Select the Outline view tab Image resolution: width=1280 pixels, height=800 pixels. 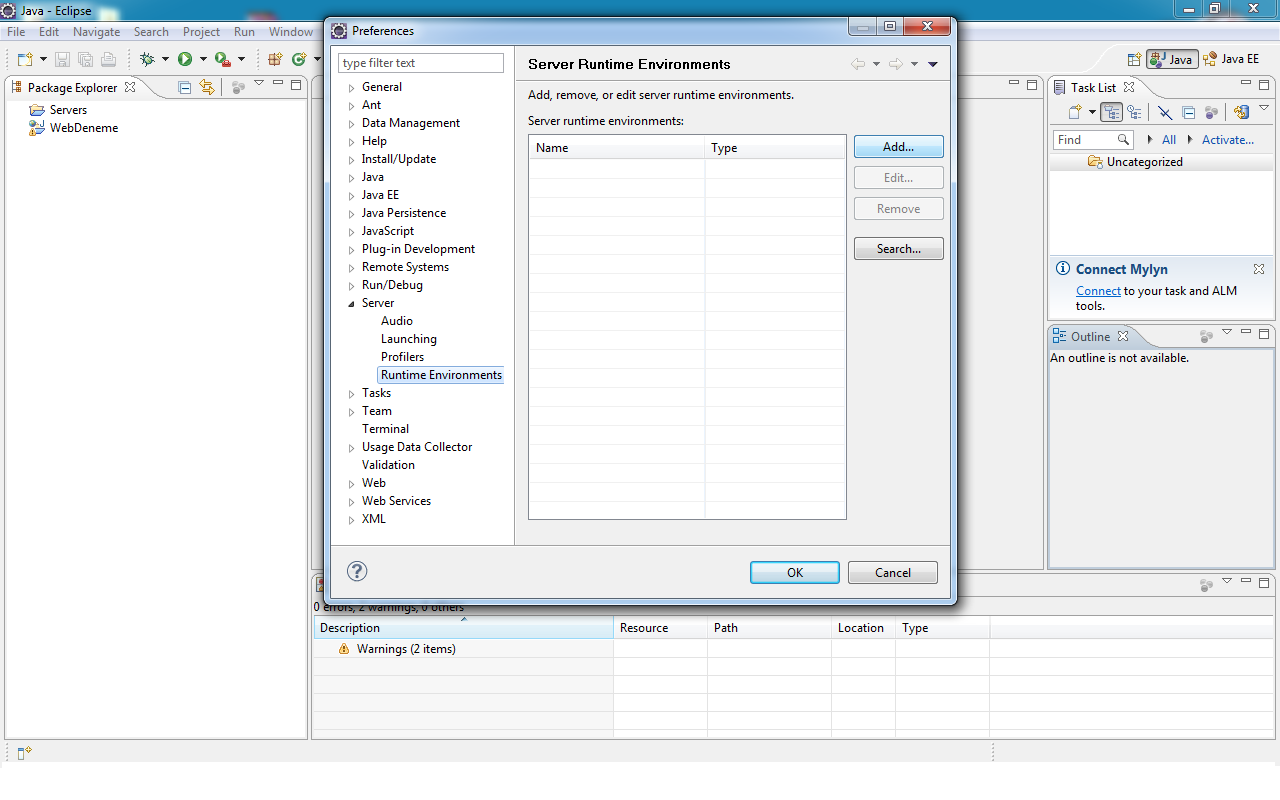click(1090, 336)
